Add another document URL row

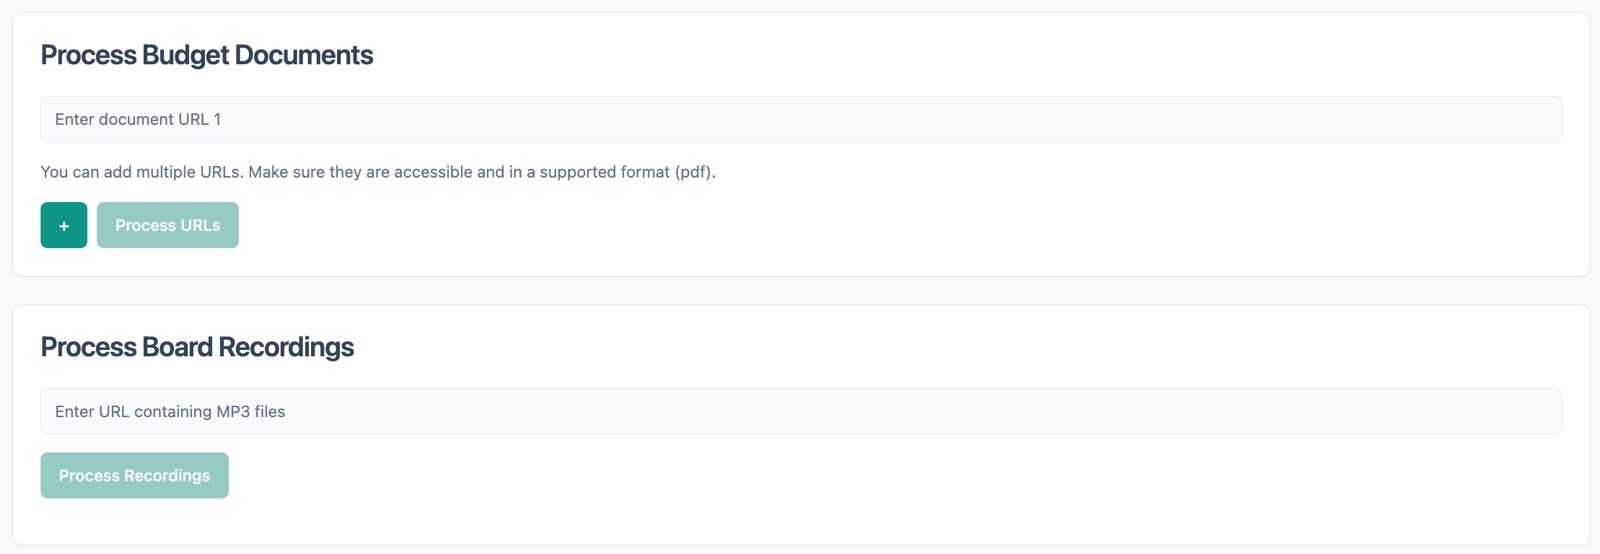tap(64, 225)
